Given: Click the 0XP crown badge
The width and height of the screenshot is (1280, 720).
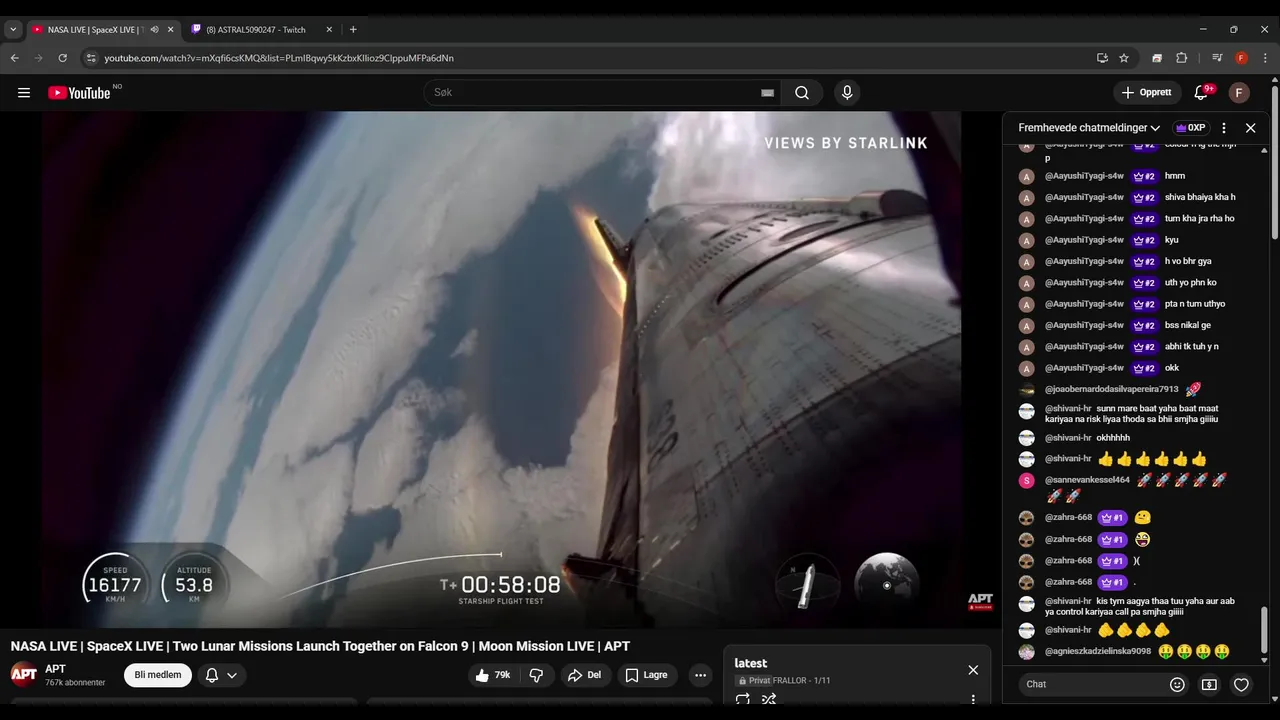Looking at the screenshot, I should pos(1190,128).
